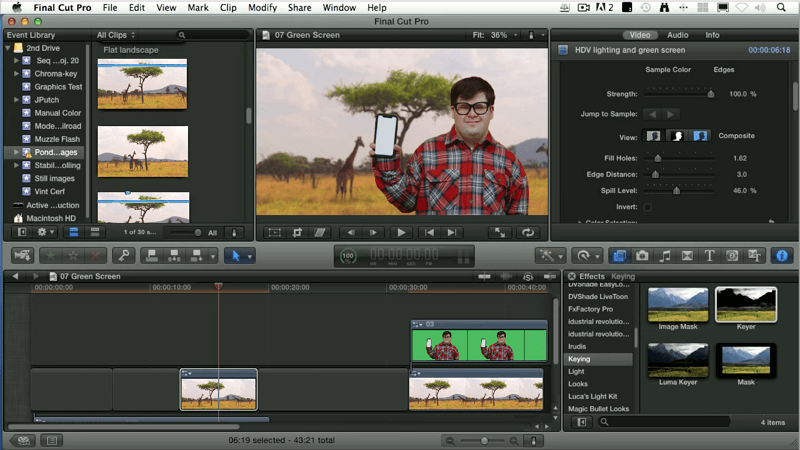Expand the Chroma-key event
This screenshot has width=800, height=450.
pos(16,73)
